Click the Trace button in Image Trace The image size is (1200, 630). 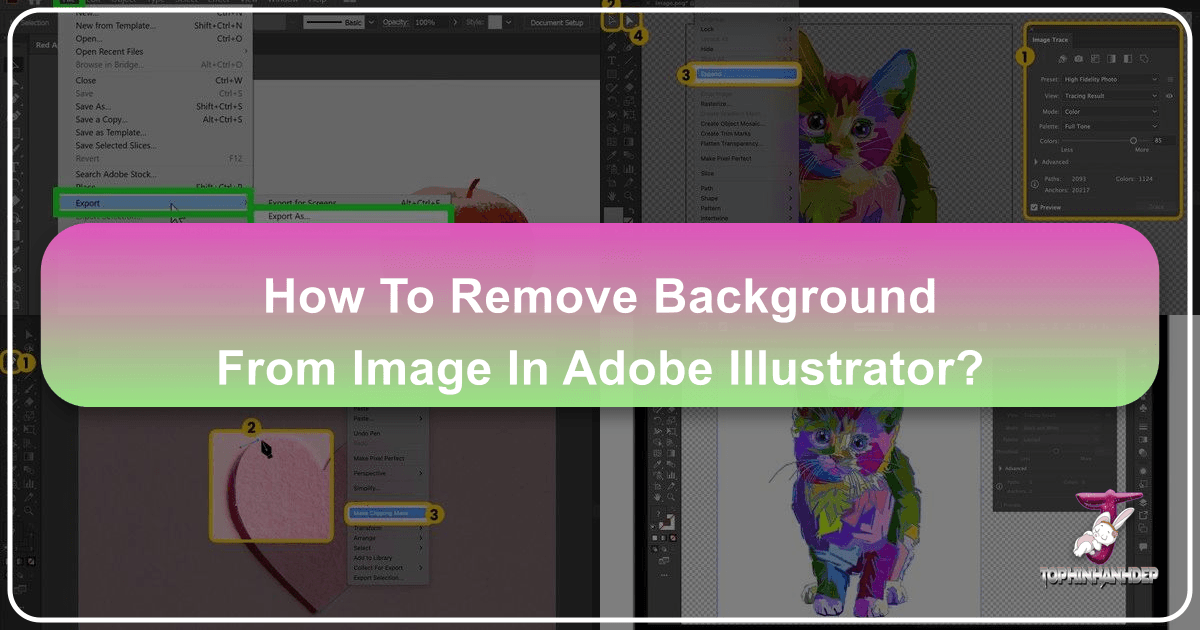(x=1158, y=205)
